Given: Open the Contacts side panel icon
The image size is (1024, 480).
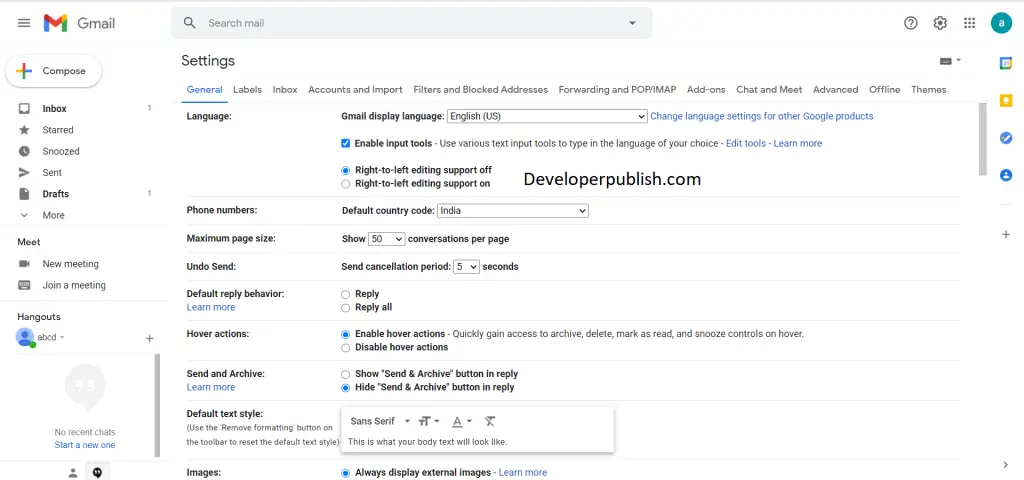Looking at the screenshot, I should point(1006,175).
